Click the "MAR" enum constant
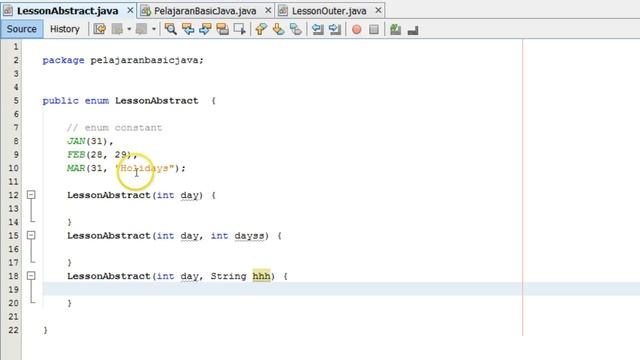The height and width of the screenshot is (360, 640). click(x=76, y=168)
